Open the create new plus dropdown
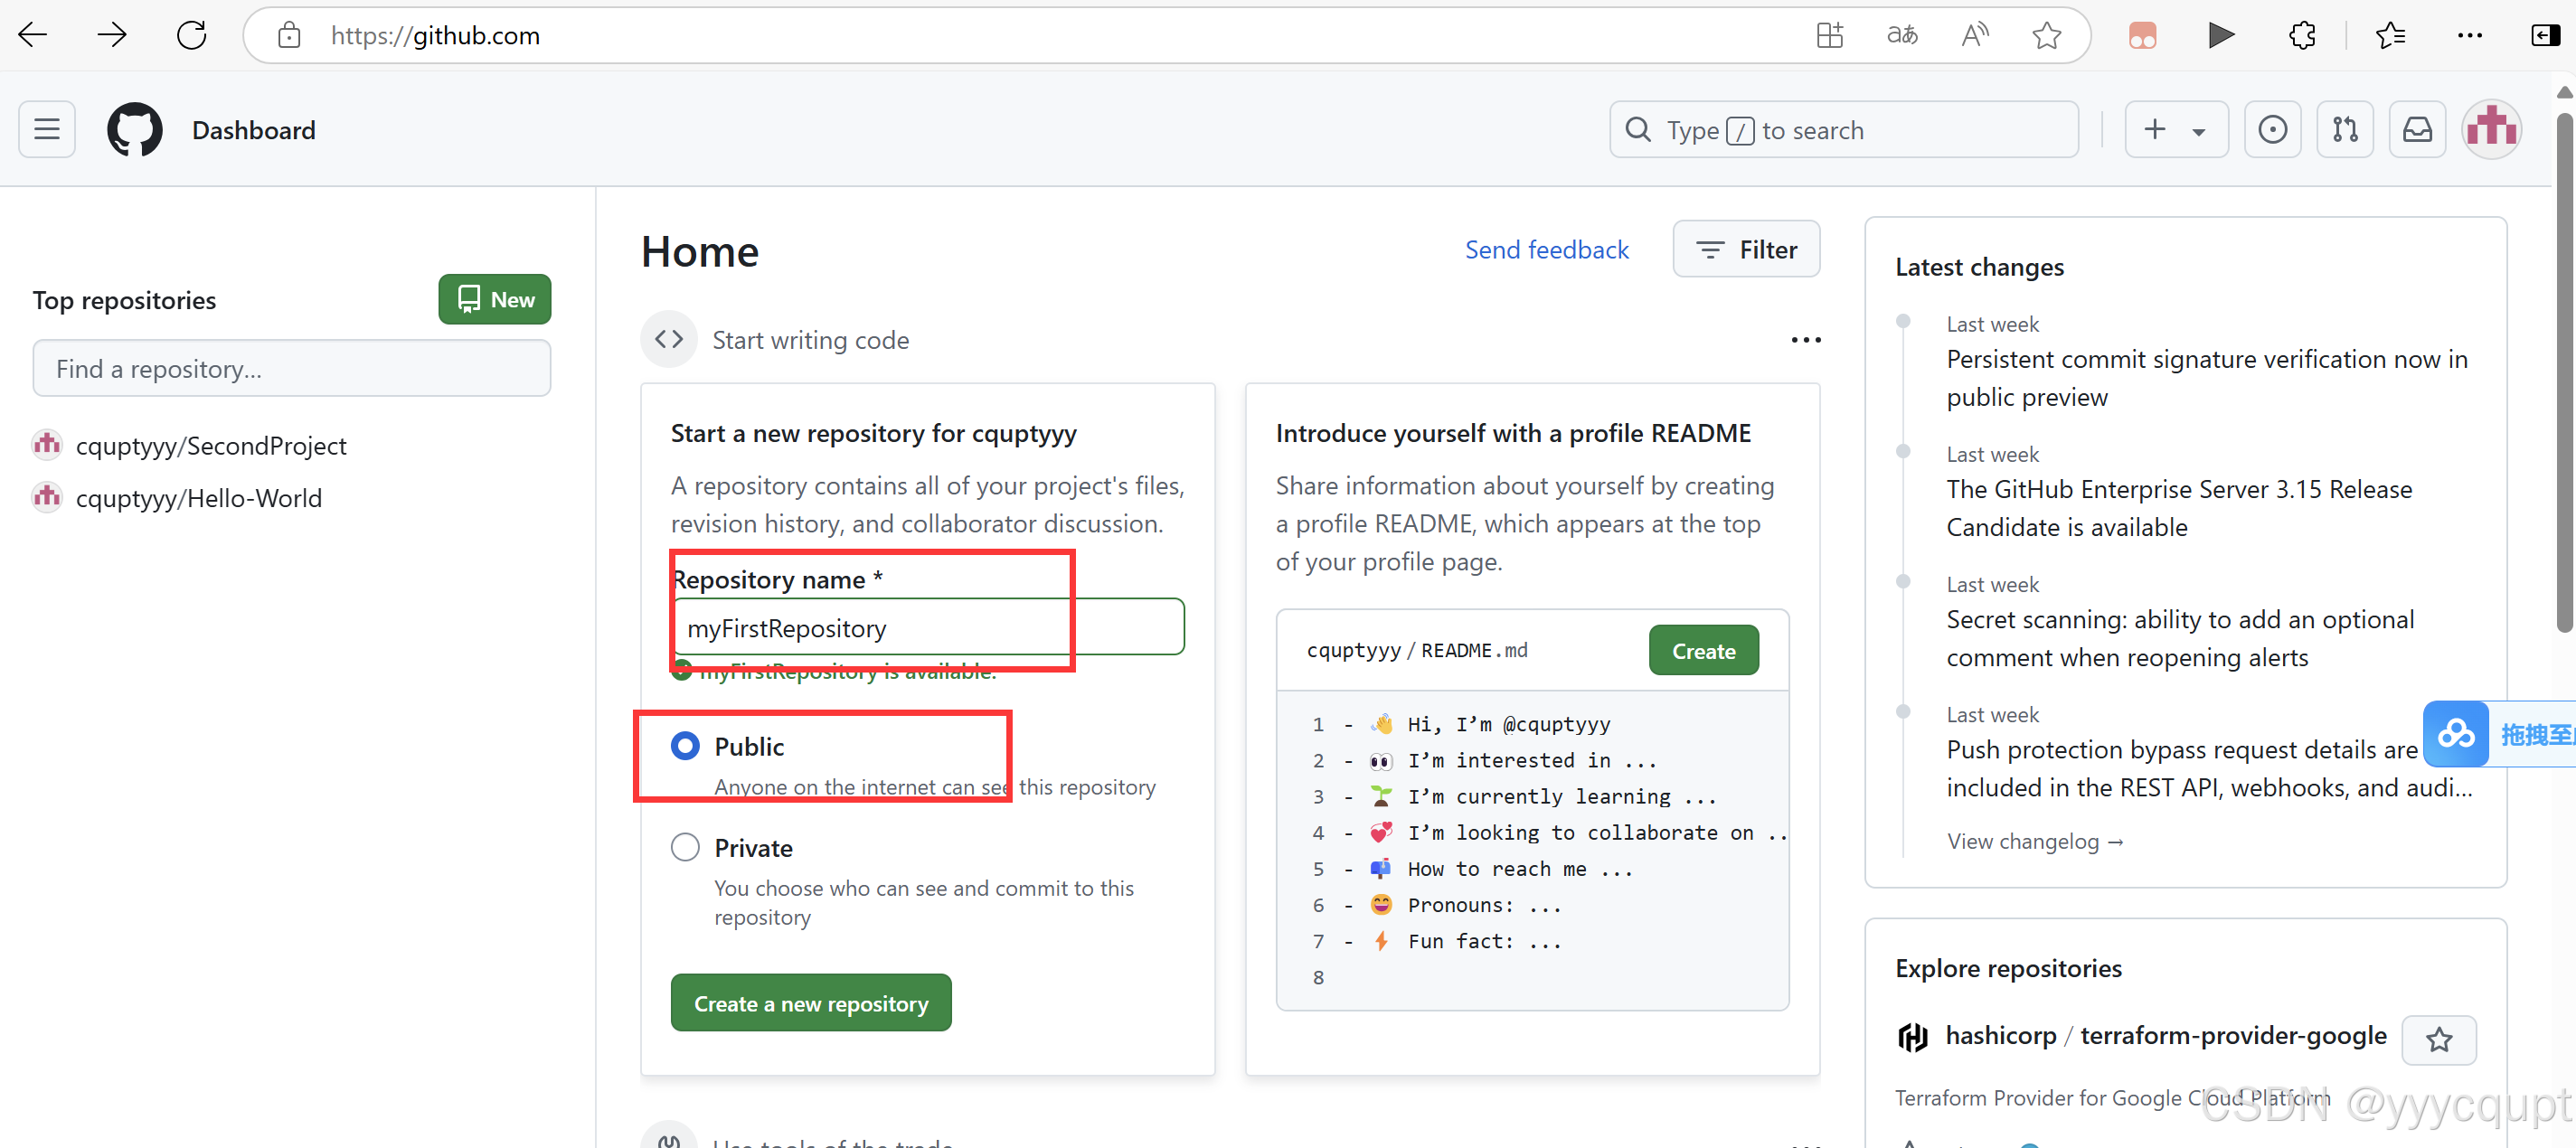This screenshot has width=2576, height=1148. click(2176, 129)
